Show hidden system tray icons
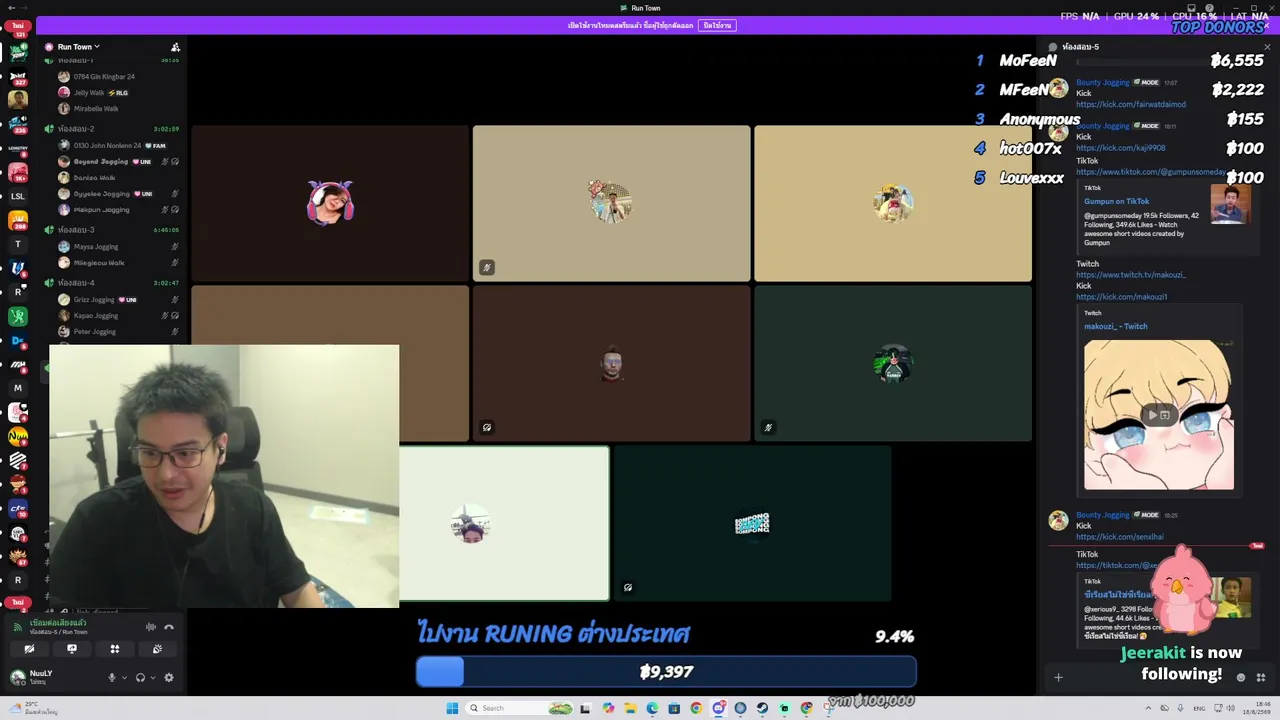 click(x=1150, y=708)
